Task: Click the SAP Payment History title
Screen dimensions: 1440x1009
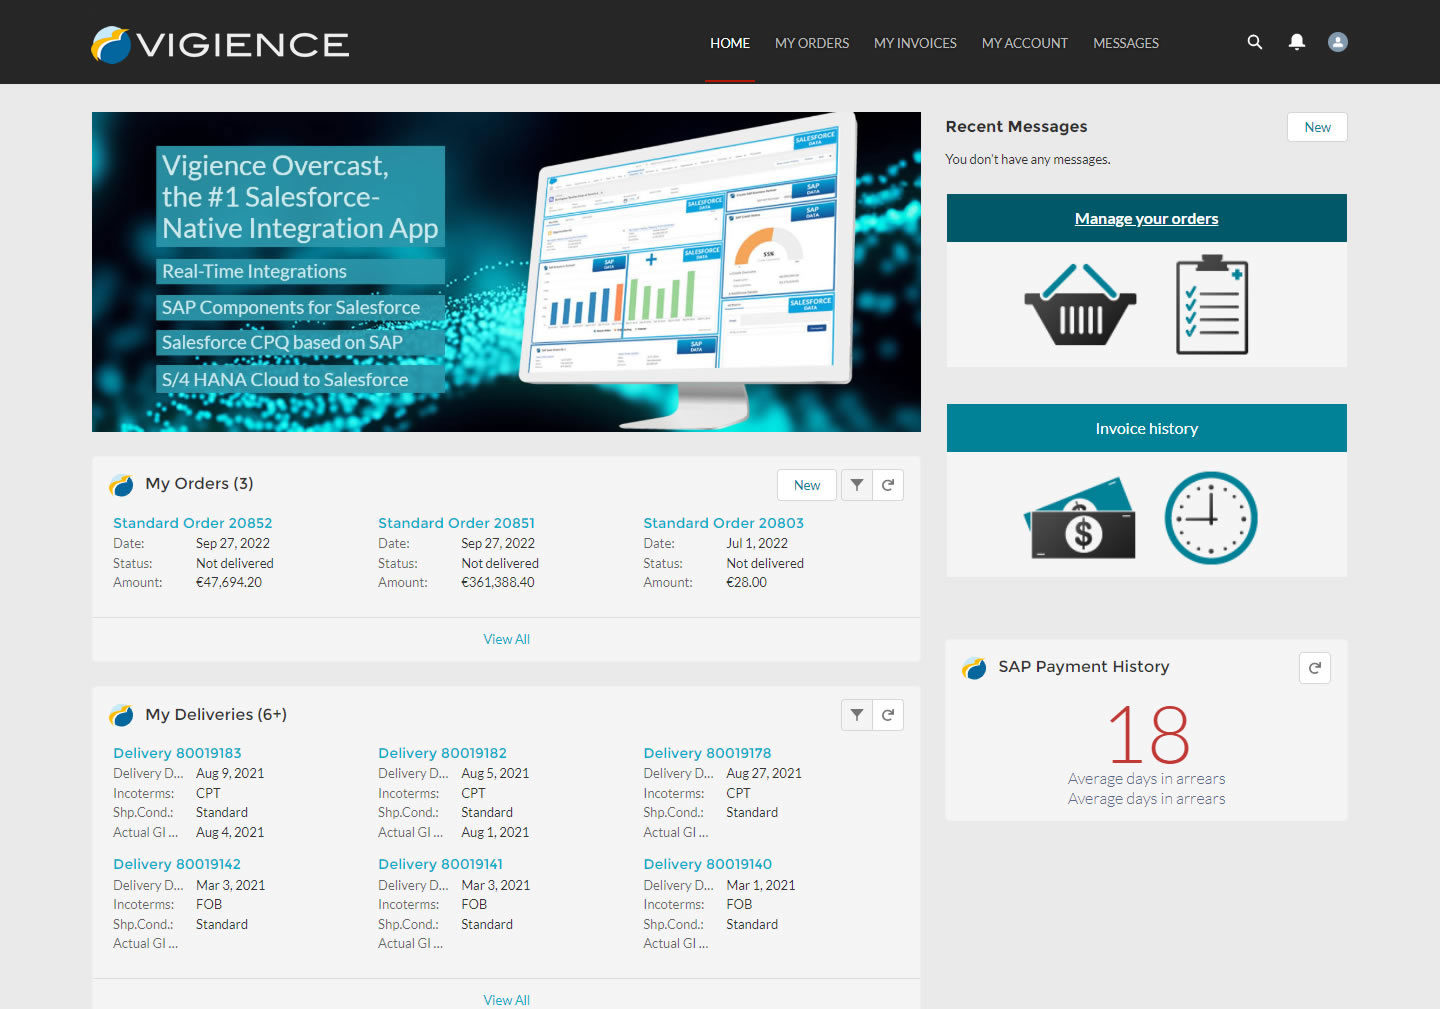Action: click(1083, 666)
